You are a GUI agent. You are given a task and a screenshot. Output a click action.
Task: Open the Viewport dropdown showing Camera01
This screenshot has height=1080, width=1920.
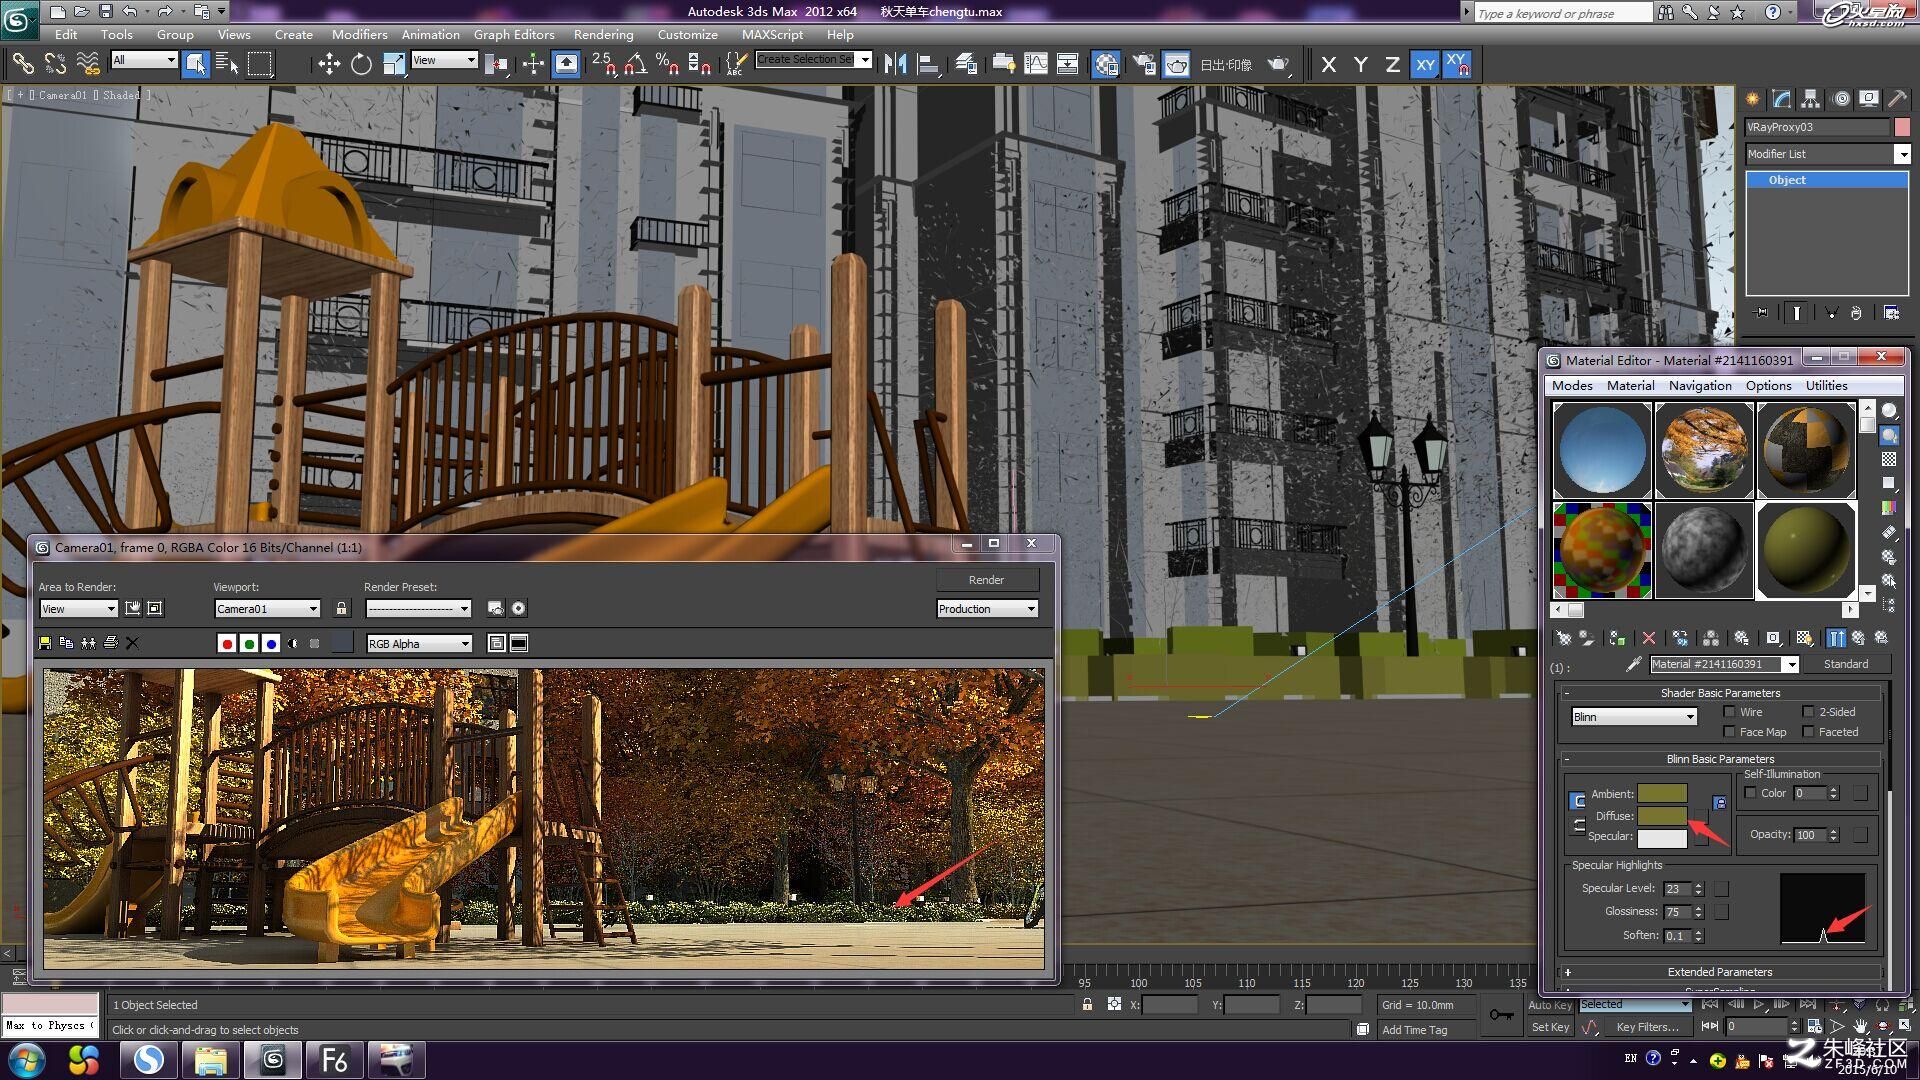tap(267, 609)
